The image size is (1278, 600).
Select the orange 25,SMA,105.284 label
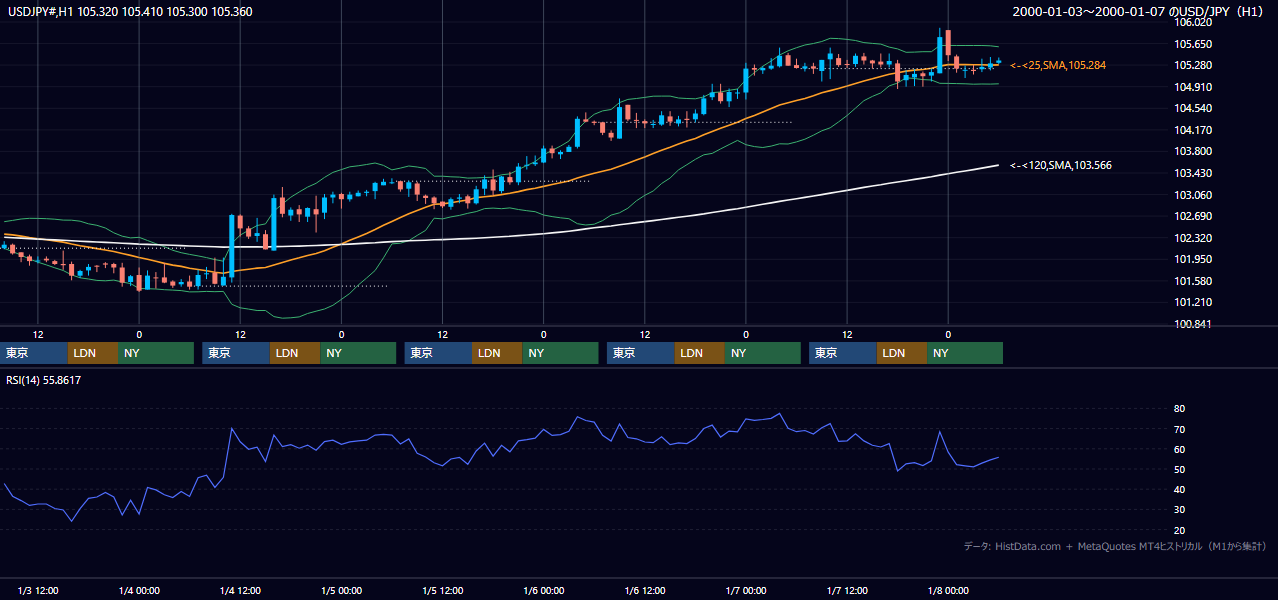[x=1058, y=65]
